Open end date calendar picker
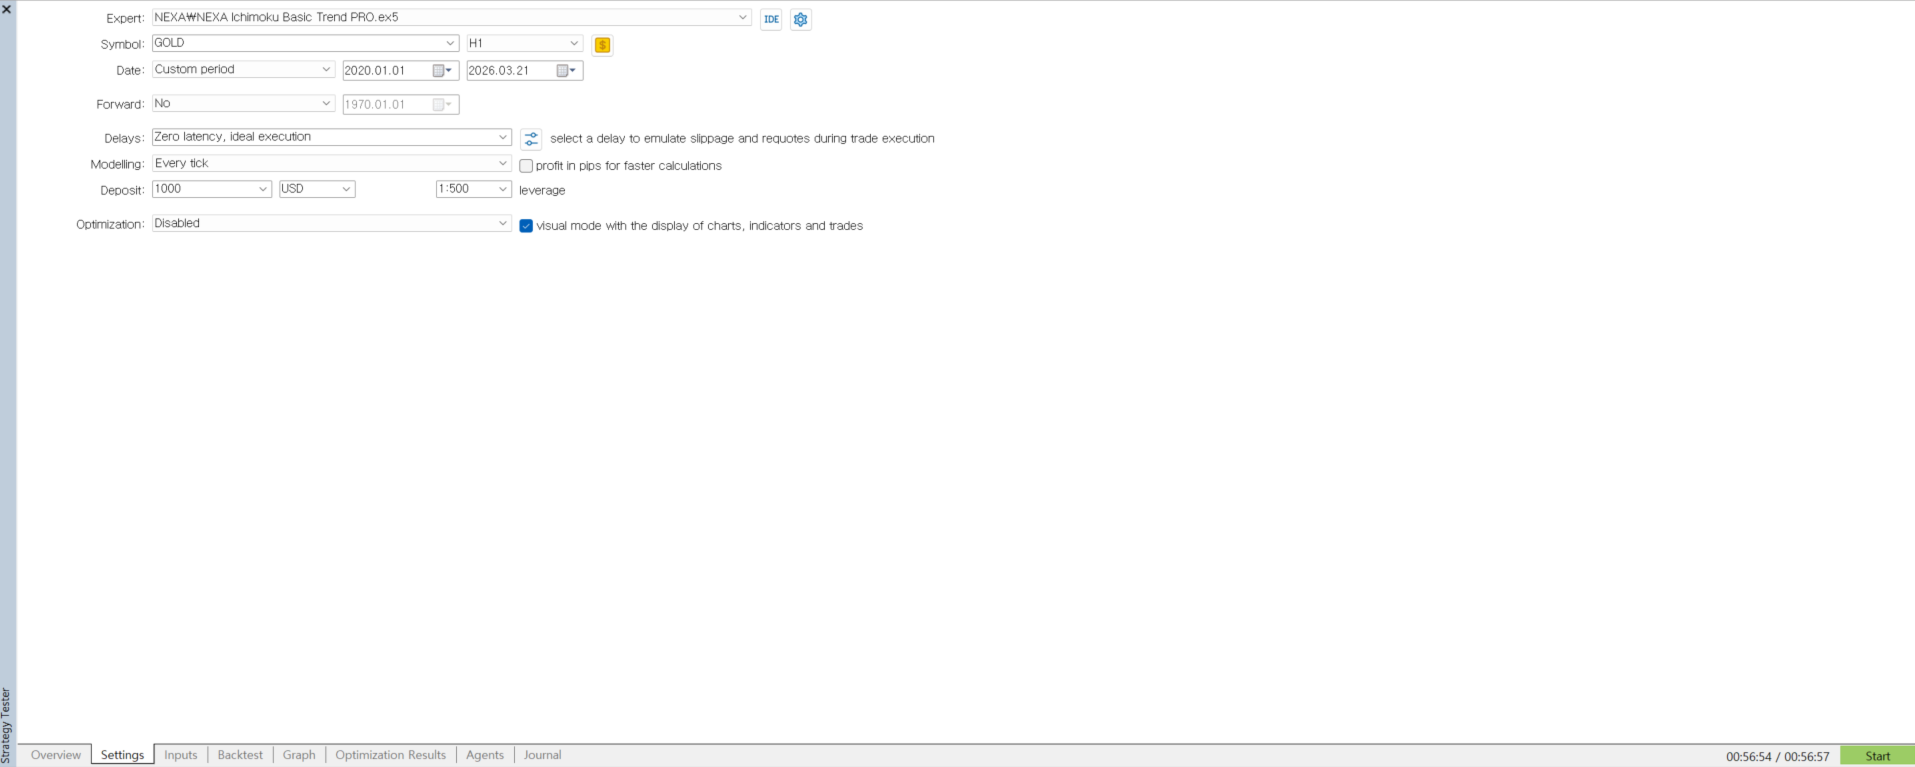1915x767 pixels. [567, 71]
